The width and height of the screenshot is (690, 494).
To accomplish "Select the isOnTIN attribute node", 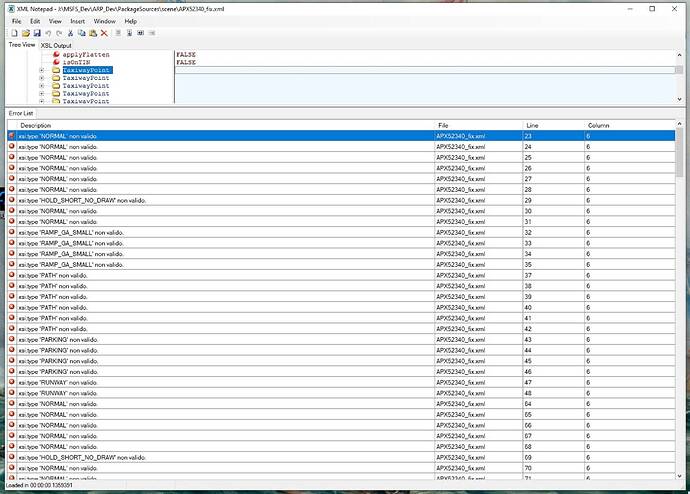I will (x=76, y=62).
